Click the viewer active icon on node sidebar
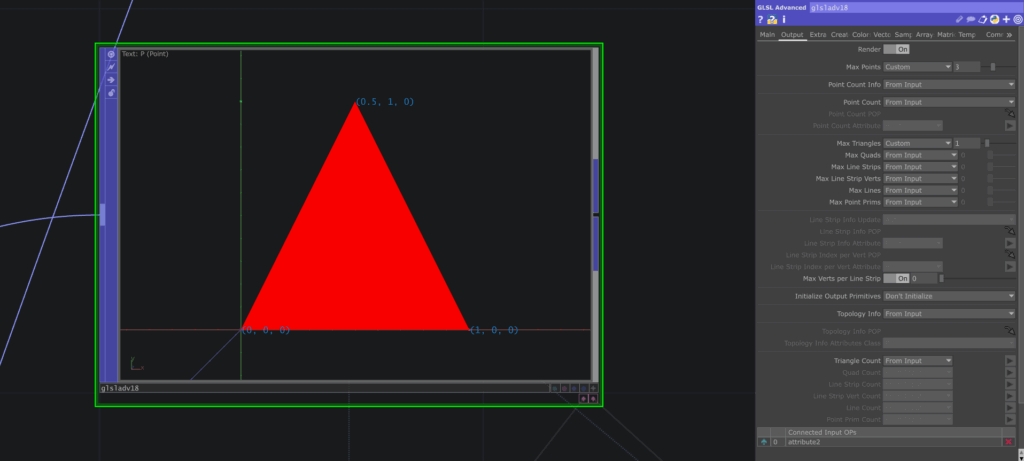This screenshot has width=1024, height=461. coord(111,55)
